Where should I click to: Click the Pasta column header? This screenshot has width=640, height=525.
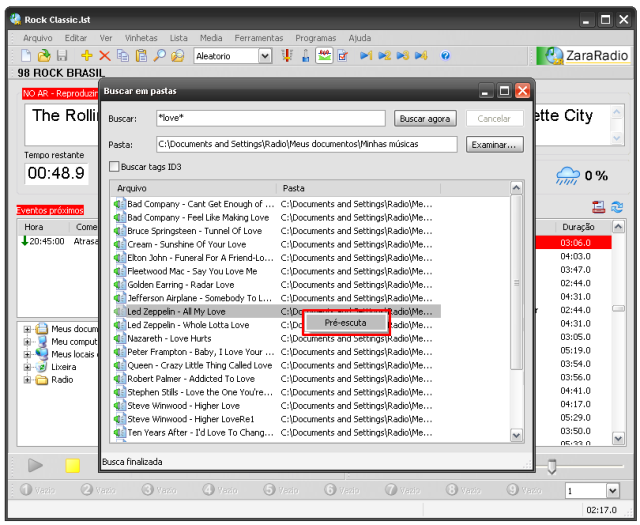coord(359,188)
